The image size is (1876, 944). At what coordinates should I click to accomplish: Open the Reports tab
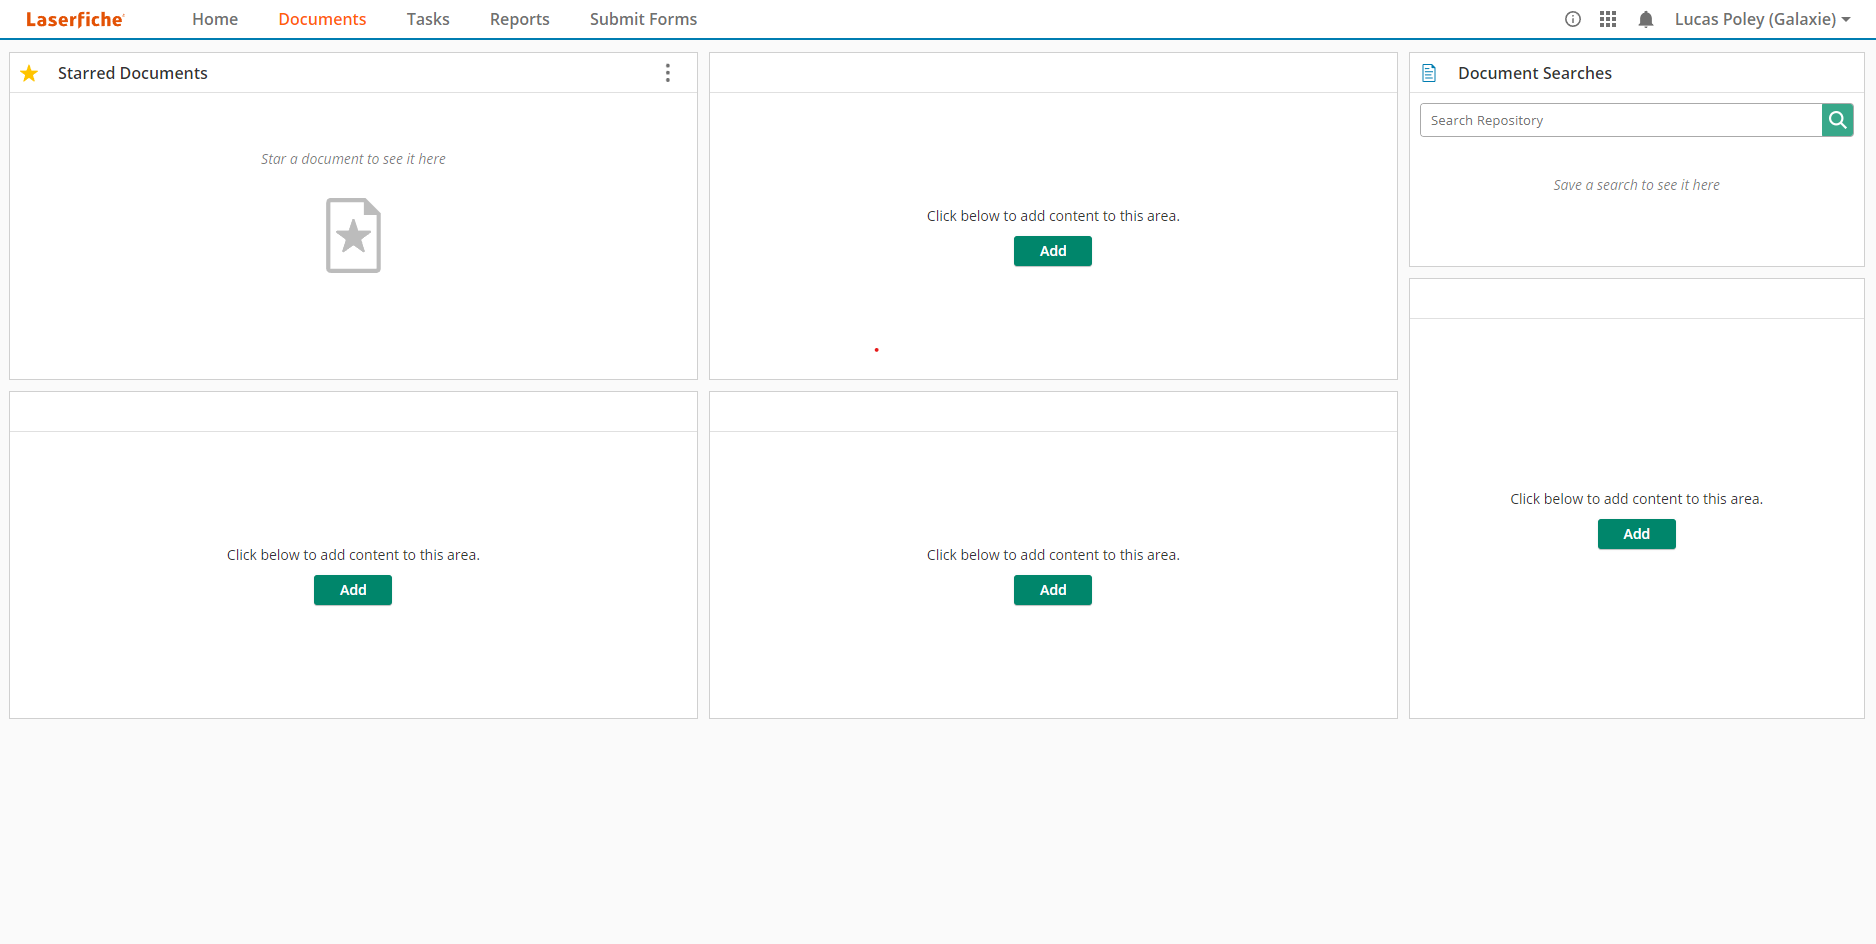[519, 19]
